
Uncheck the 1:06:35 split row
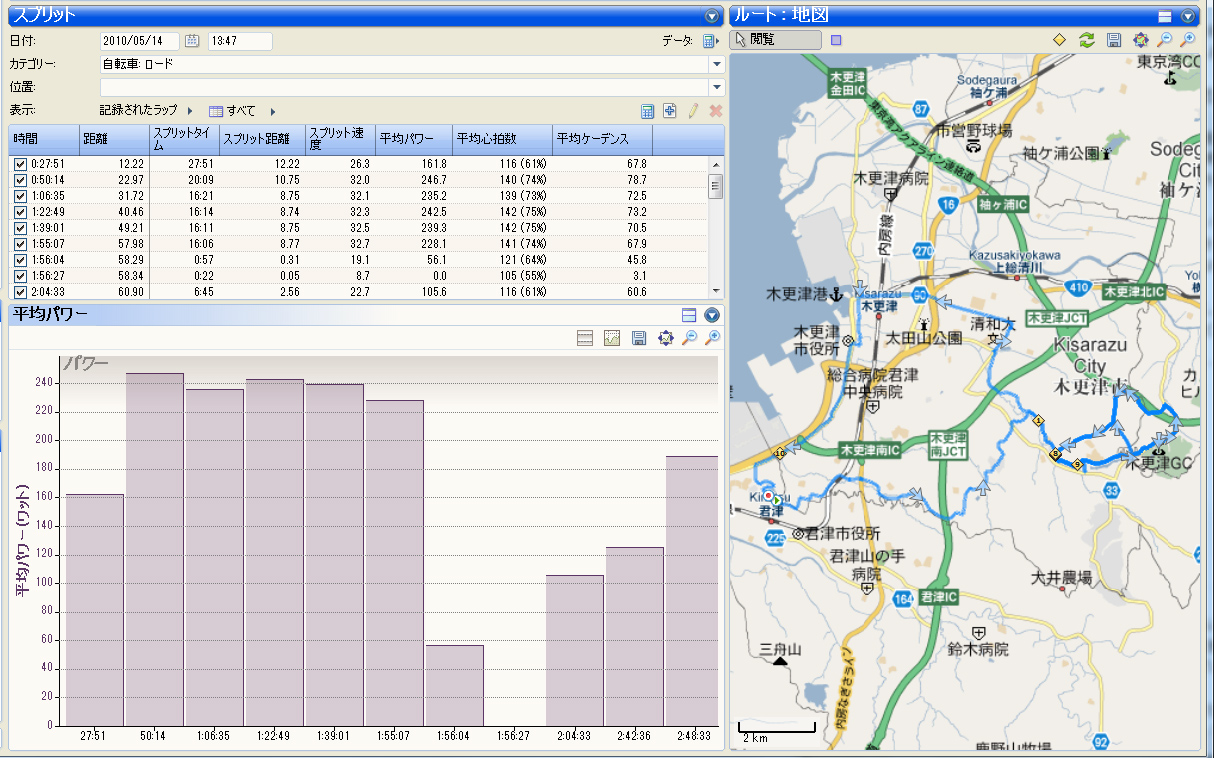point(20,195)
